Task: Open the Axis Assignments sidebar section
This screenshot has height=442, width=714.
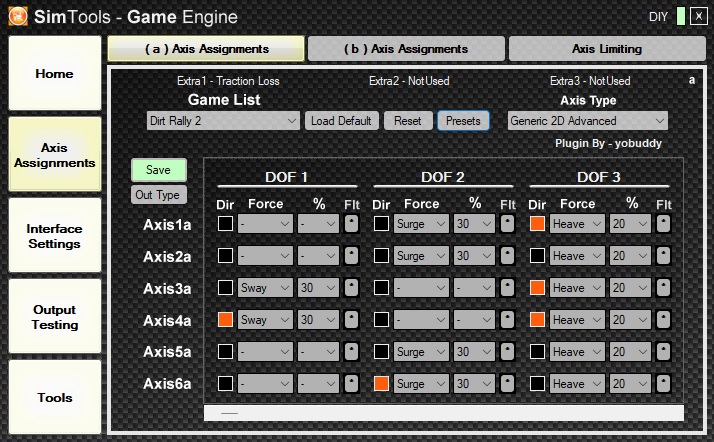Action: coord(55,154)
